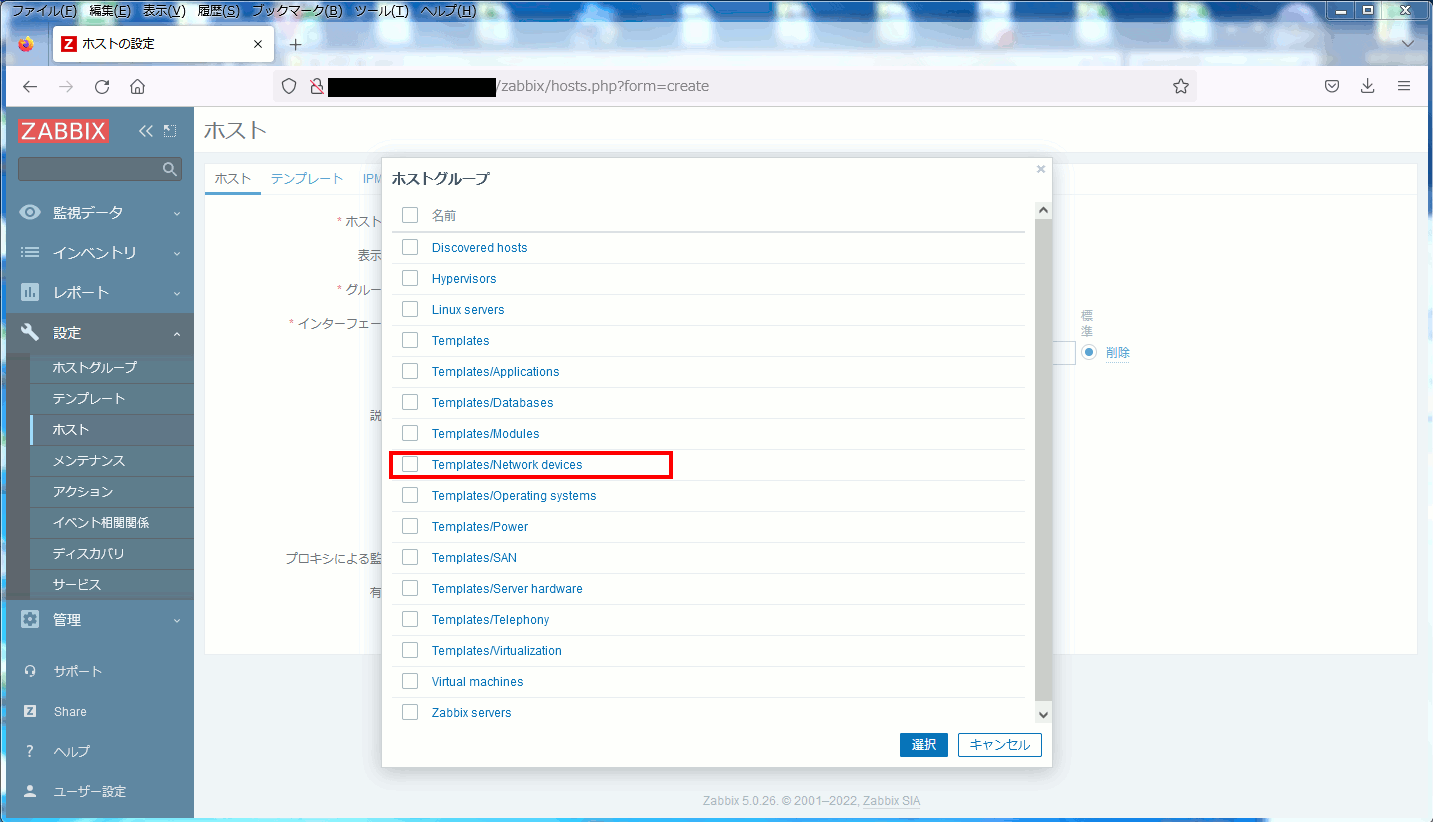Image resolution: width=1433 pixels, height=822 pixels.
Task: Click the 削除 interface link
Action: (x=1118, y=352)
